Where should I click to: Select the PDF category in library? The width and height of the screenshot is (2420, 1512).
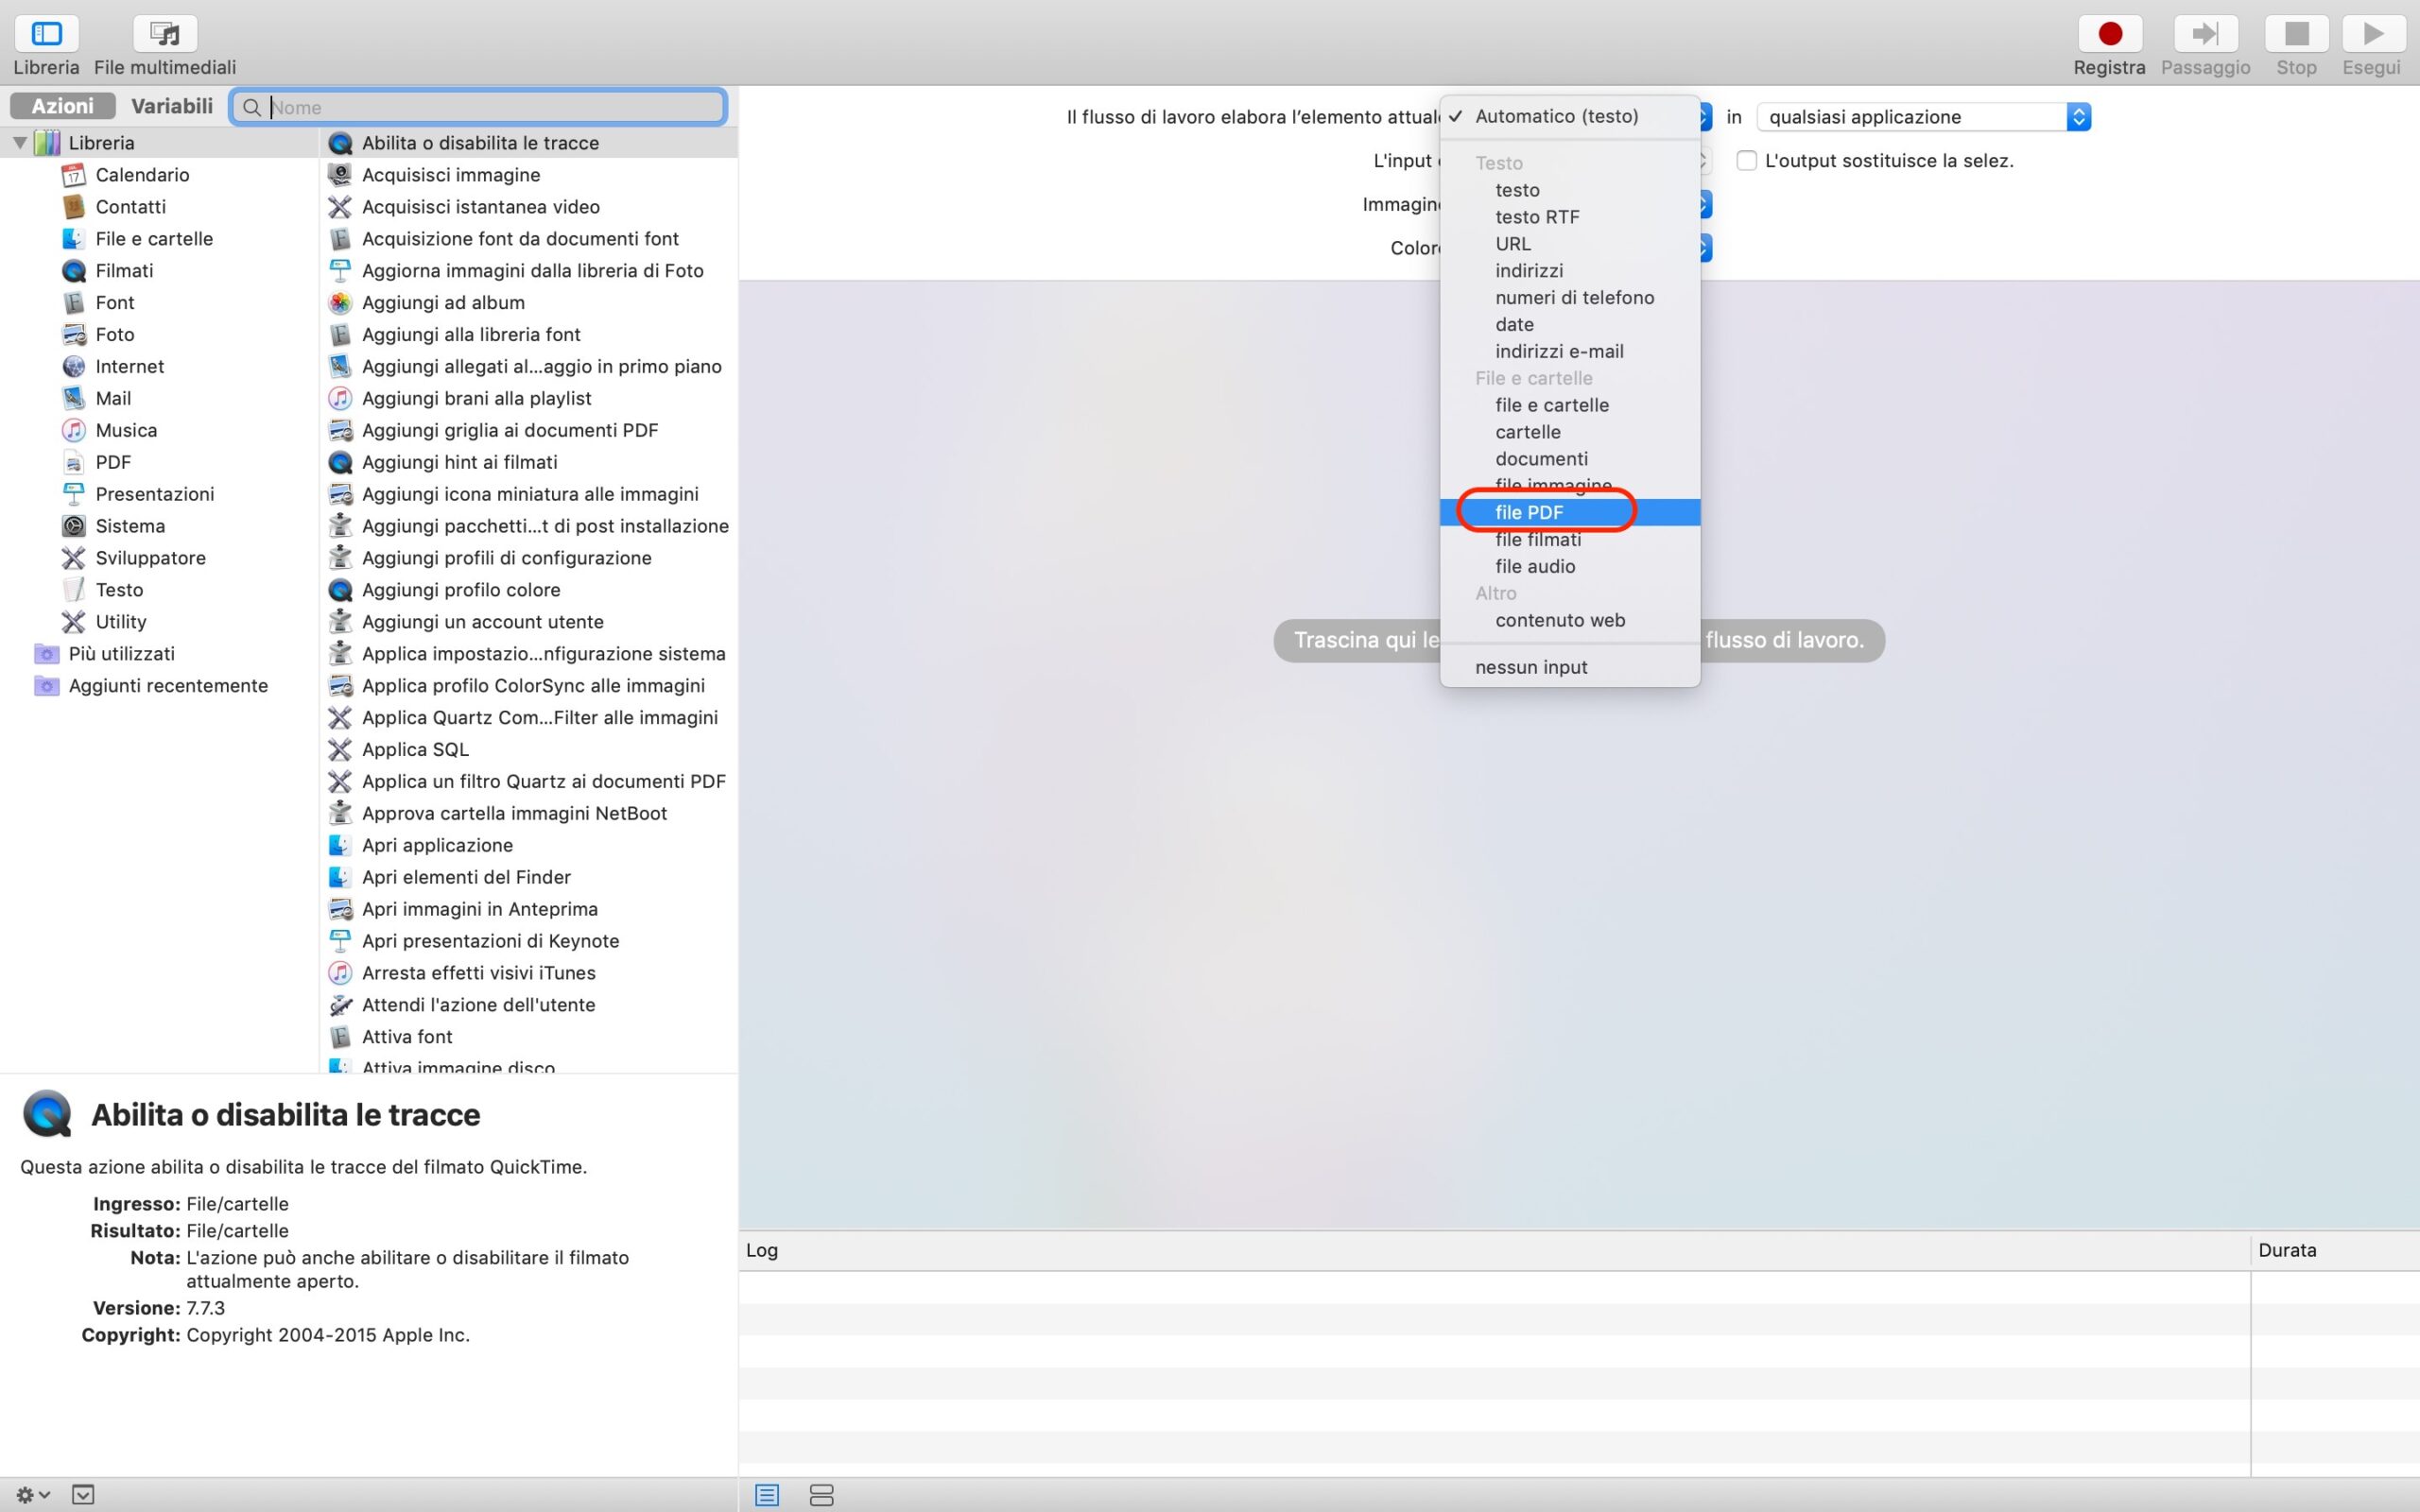pyautogui.click(x=113, y=462)
